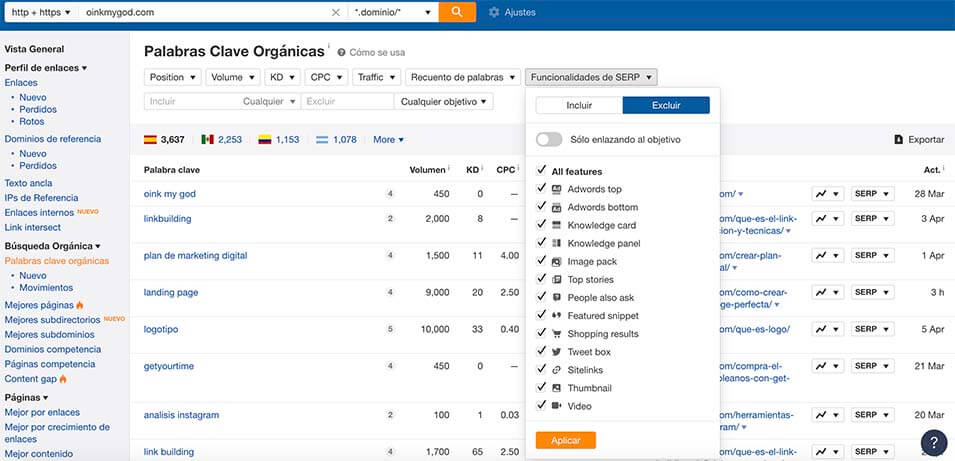Uncheck the Featured snippet checkbox
The width and height of the screenshot is (955, 461).
pos(541,315)
